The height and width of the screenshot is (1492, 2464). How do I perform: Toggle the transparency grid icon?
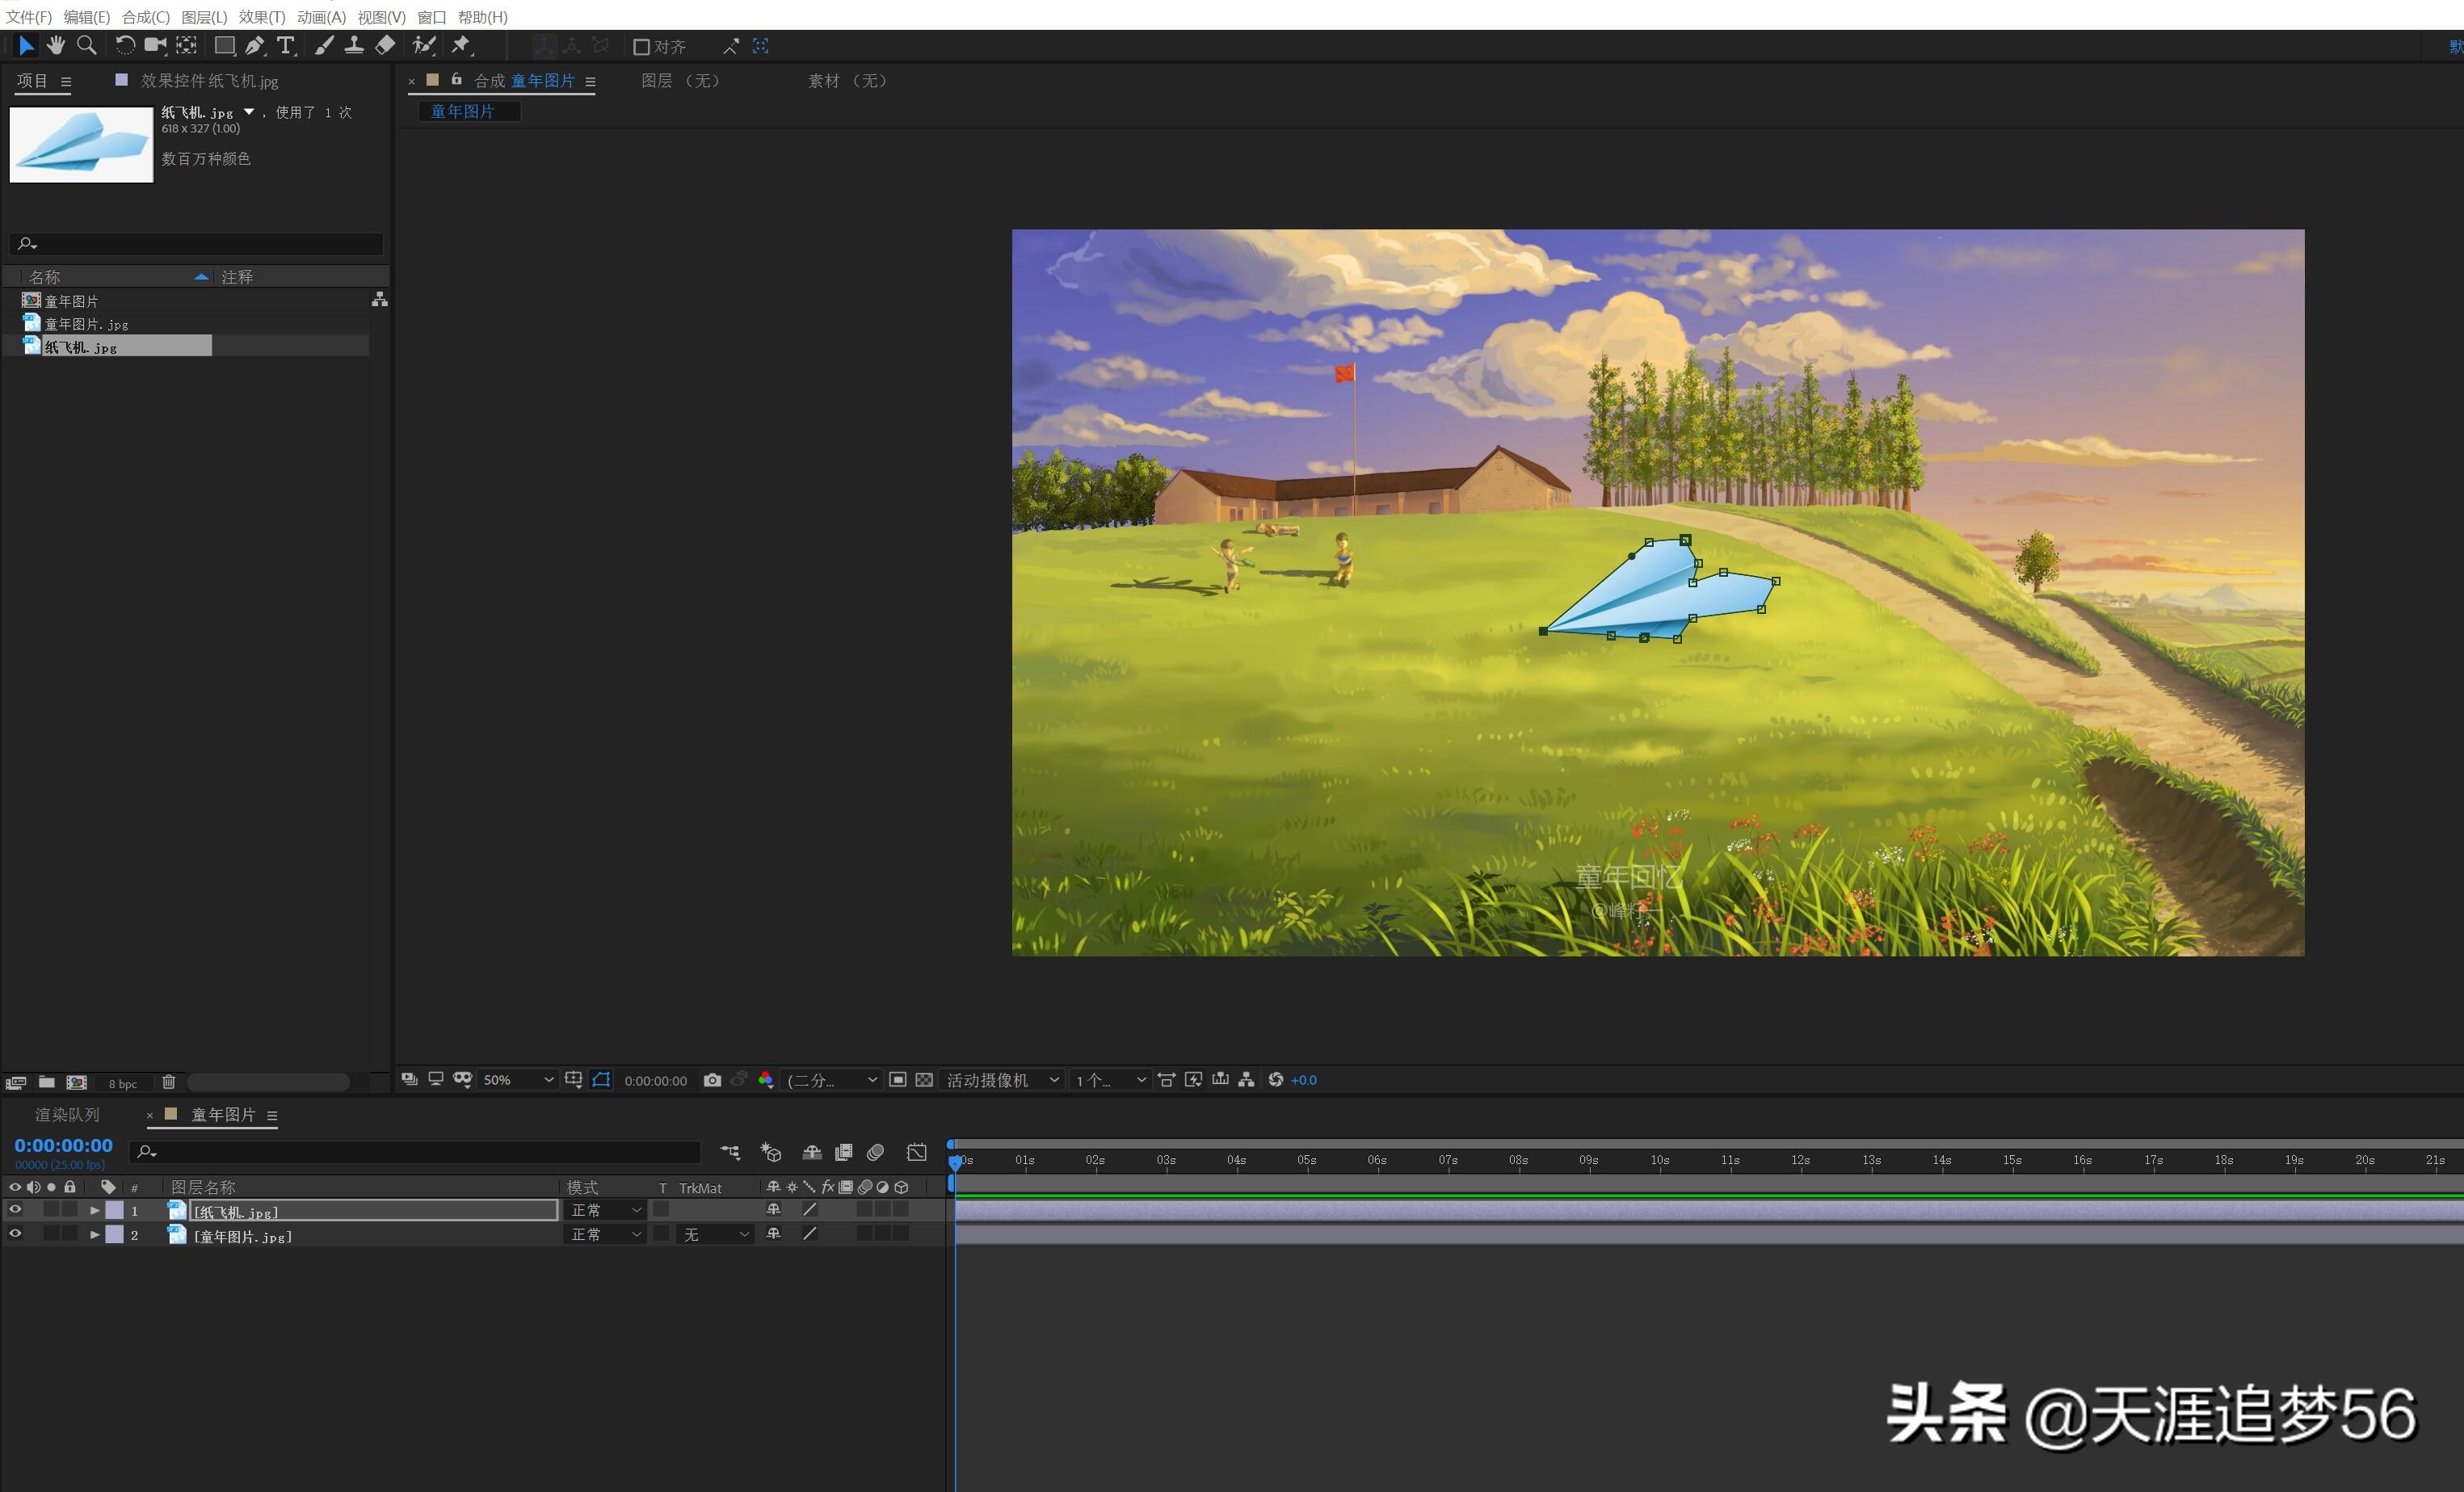click(x=924, y=1080)
